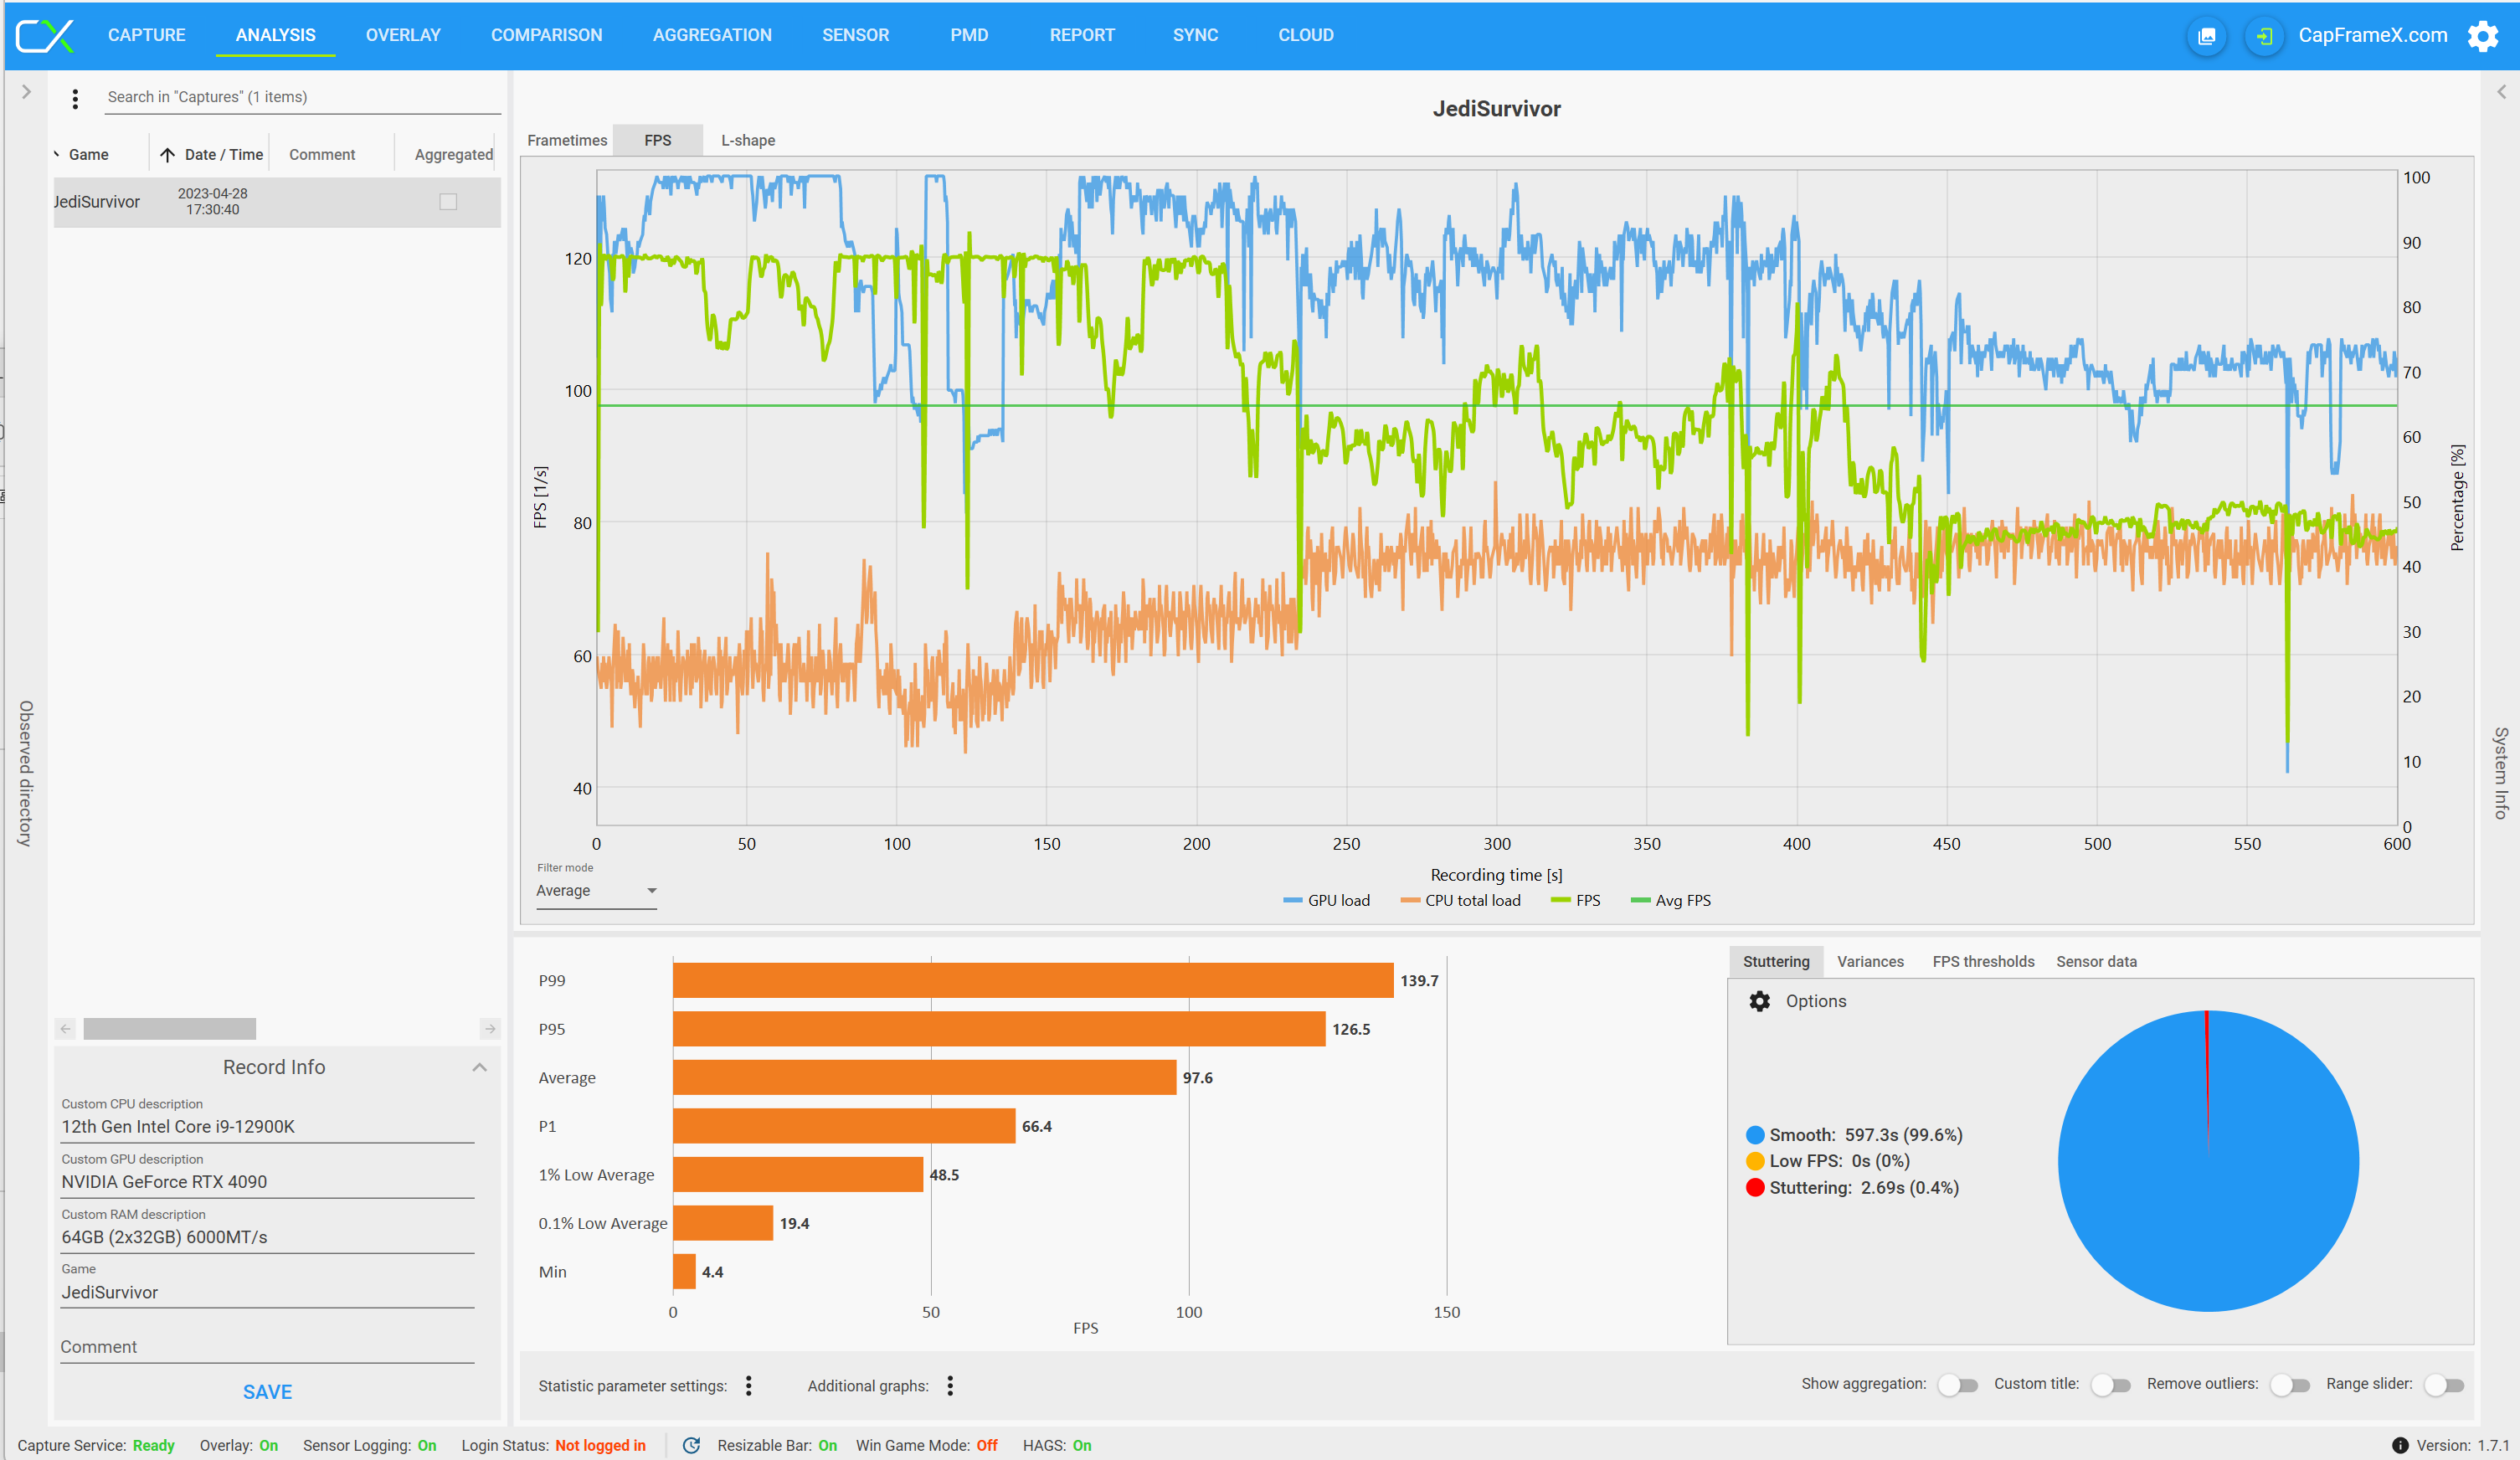Toggle Remove outliers switch
Viewport: 2520px width, 1460px height.
click(x=2290, y=1385)
